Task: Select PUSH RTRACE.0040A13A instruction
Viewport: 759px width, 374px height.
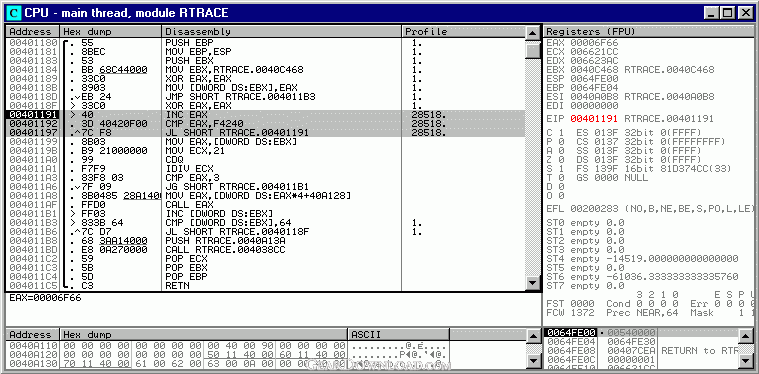Action: (x=226, y=240)
